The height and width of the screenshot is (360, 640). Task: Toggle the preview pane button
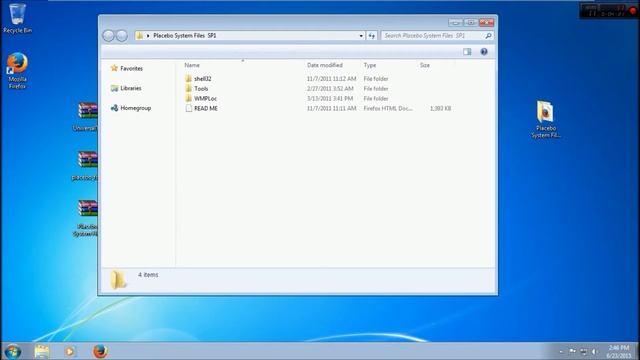point(467,52)
